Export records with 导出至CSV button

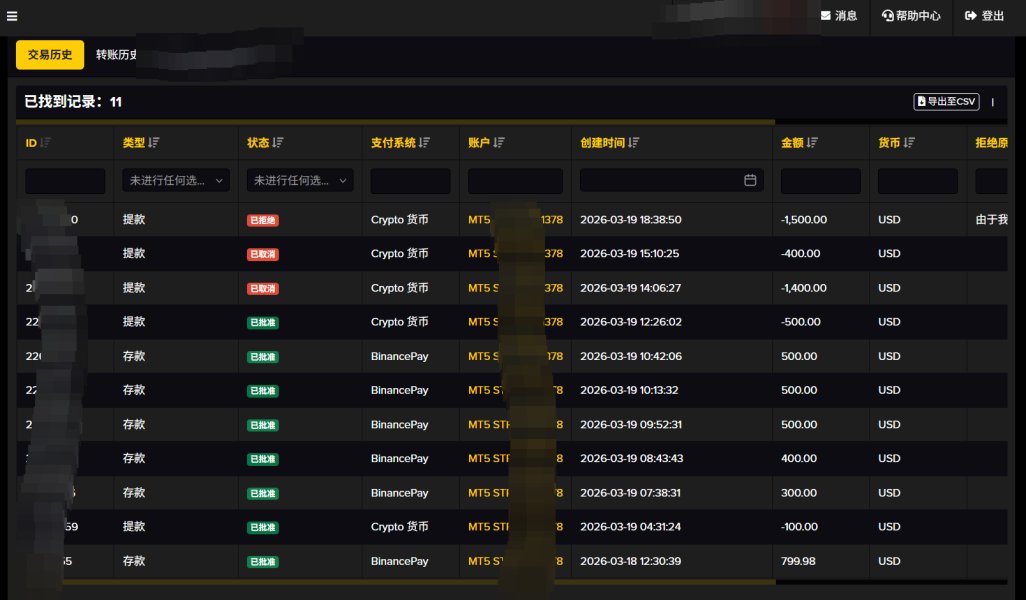(945, 102)
